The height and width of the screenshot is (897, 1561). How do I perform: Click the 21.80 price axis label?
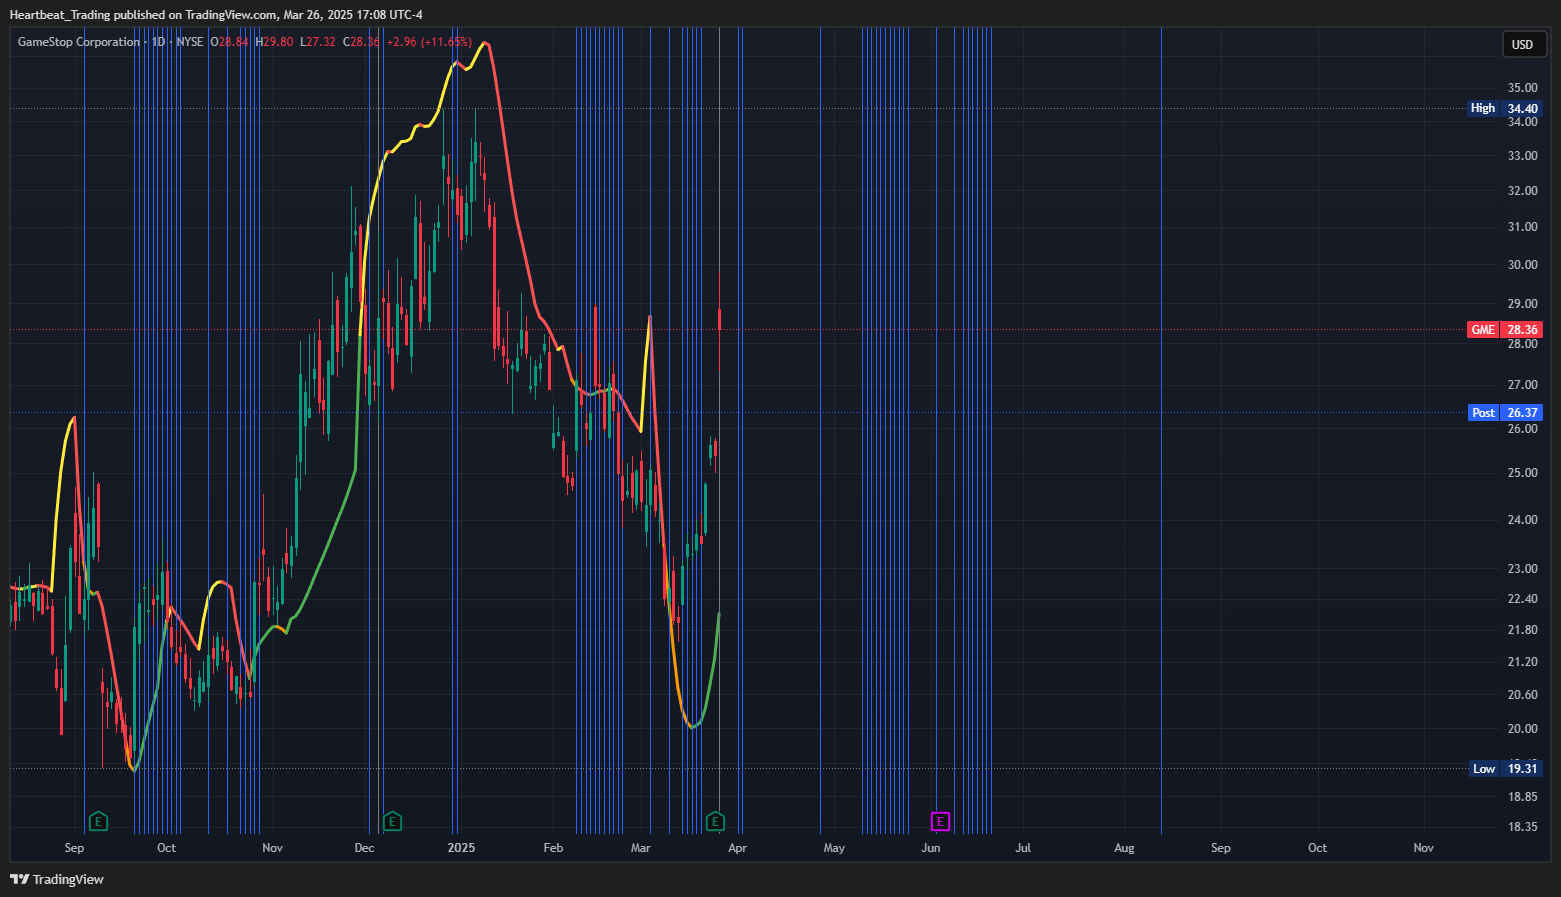[1523, 630]
